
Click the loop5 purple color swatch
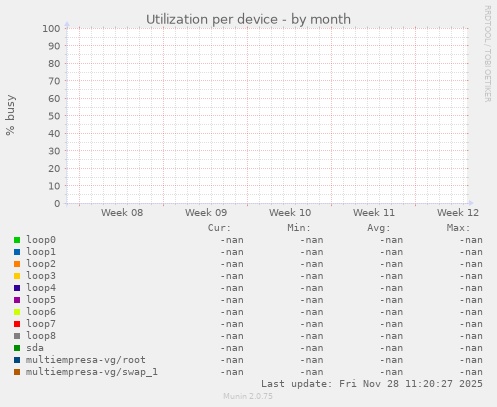pyautogui.click(x=17, y=300)
